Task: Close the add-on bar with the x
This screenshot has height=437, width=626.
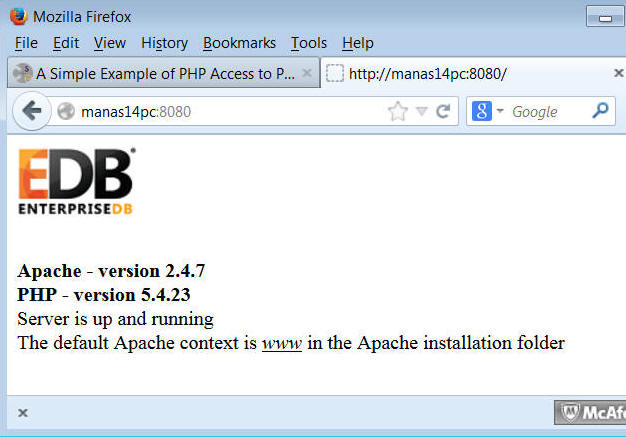Action: (x=23, y=413)
